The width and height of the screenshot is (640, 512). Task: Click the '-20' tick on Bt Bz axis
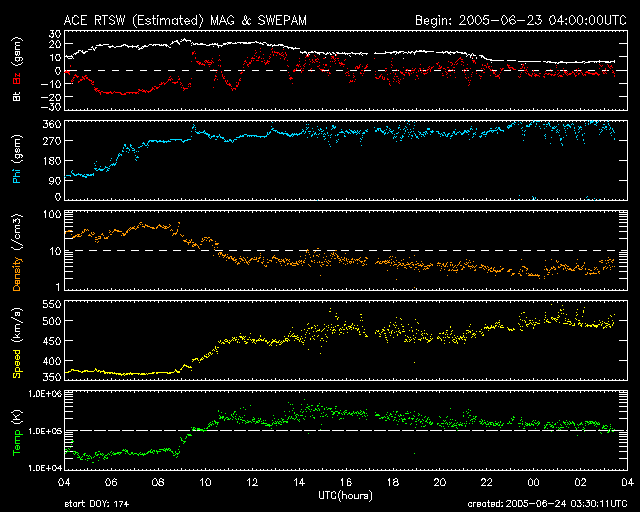click(51, 97)
